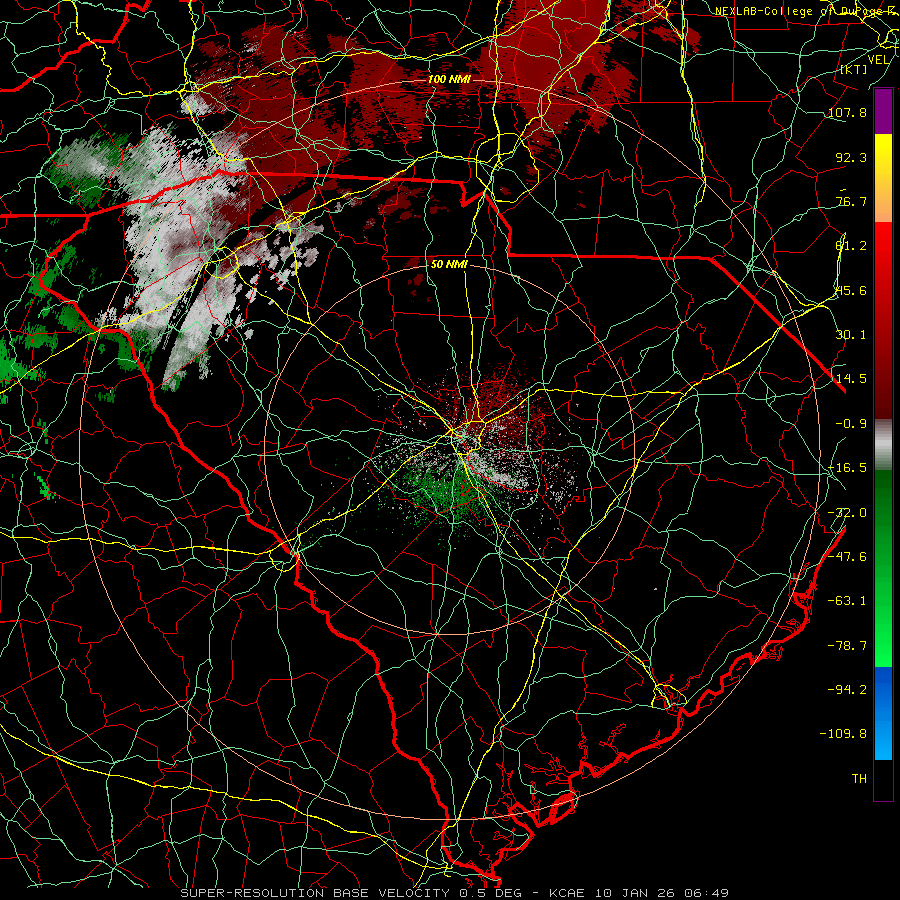Click the -47.6 legend value

(x=847, y=557)
